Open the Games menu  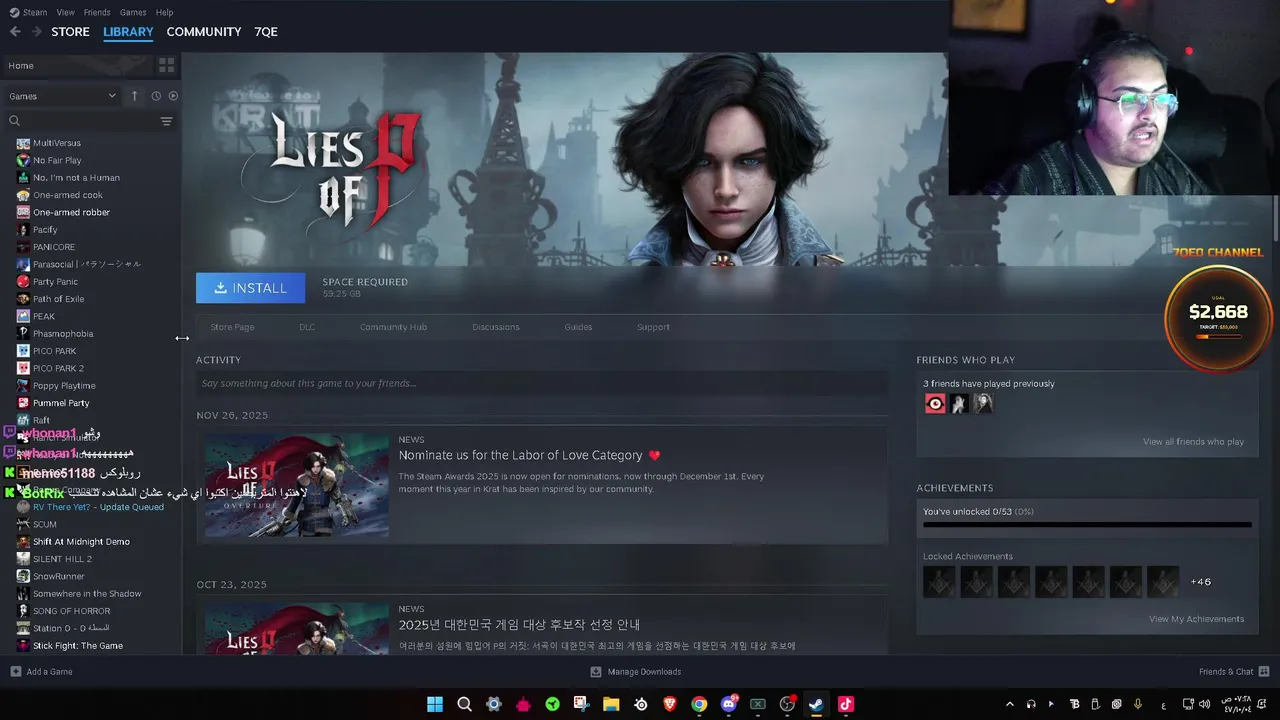133,12
